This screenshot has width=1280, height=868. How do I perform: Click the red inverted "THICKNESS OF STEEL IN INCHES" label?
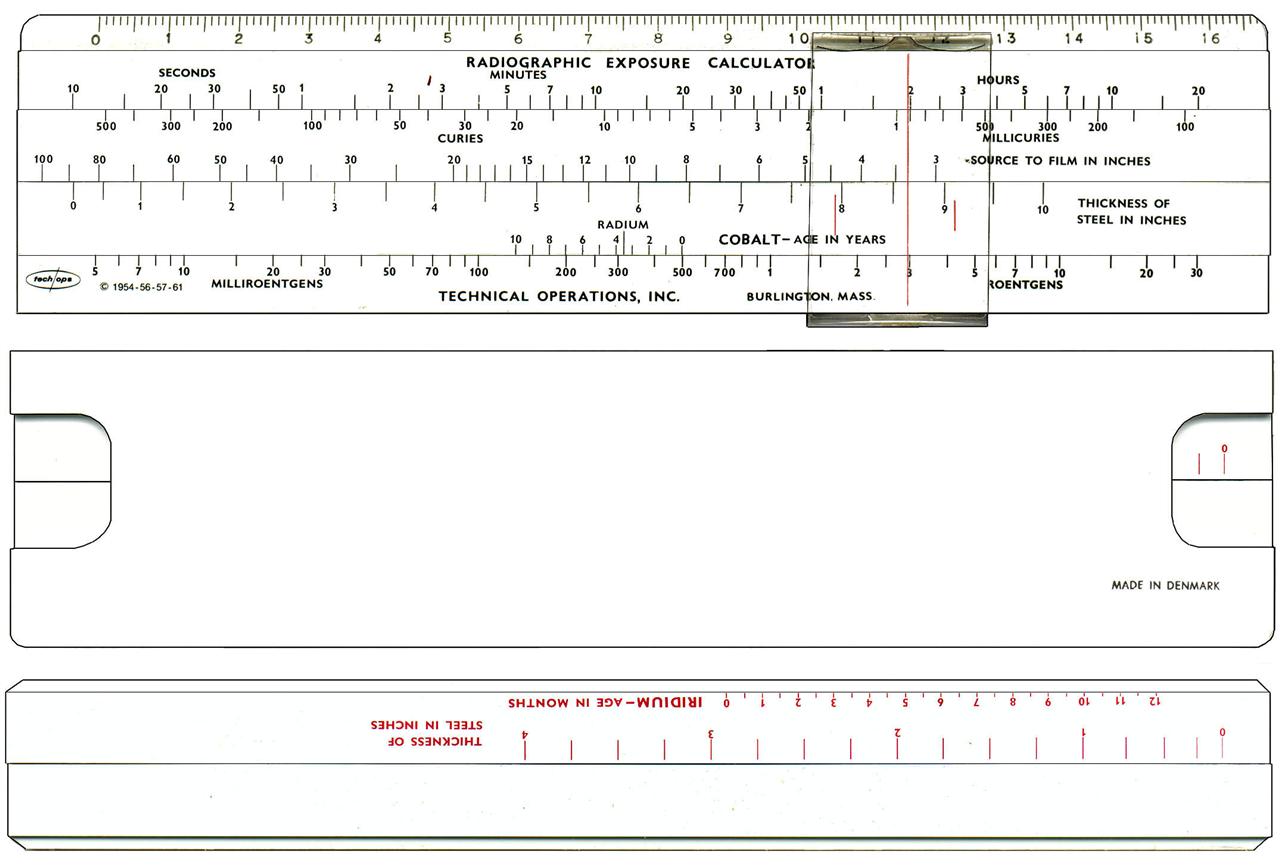click(426, 732)
